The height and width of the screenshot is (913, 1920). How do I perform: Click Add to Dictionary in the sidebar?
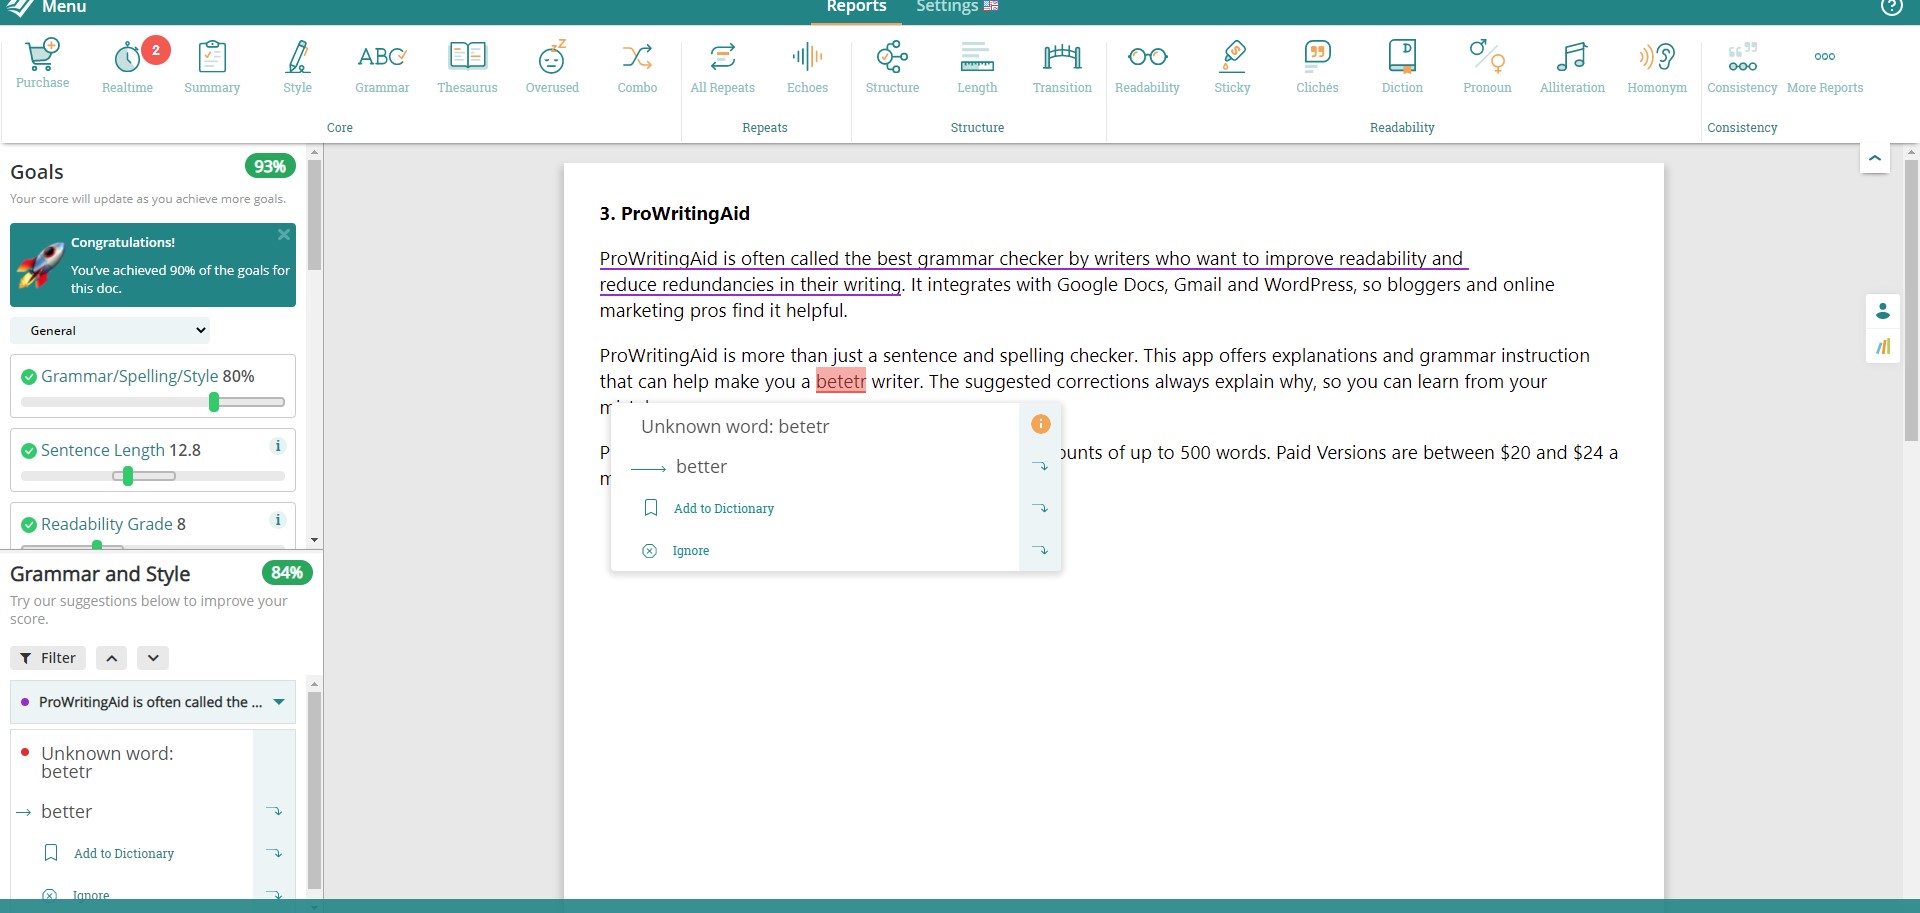tap(124, 854)
